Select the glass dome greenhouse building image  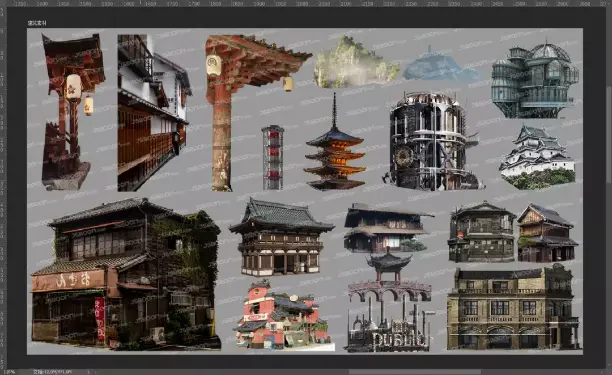(535, 79)
